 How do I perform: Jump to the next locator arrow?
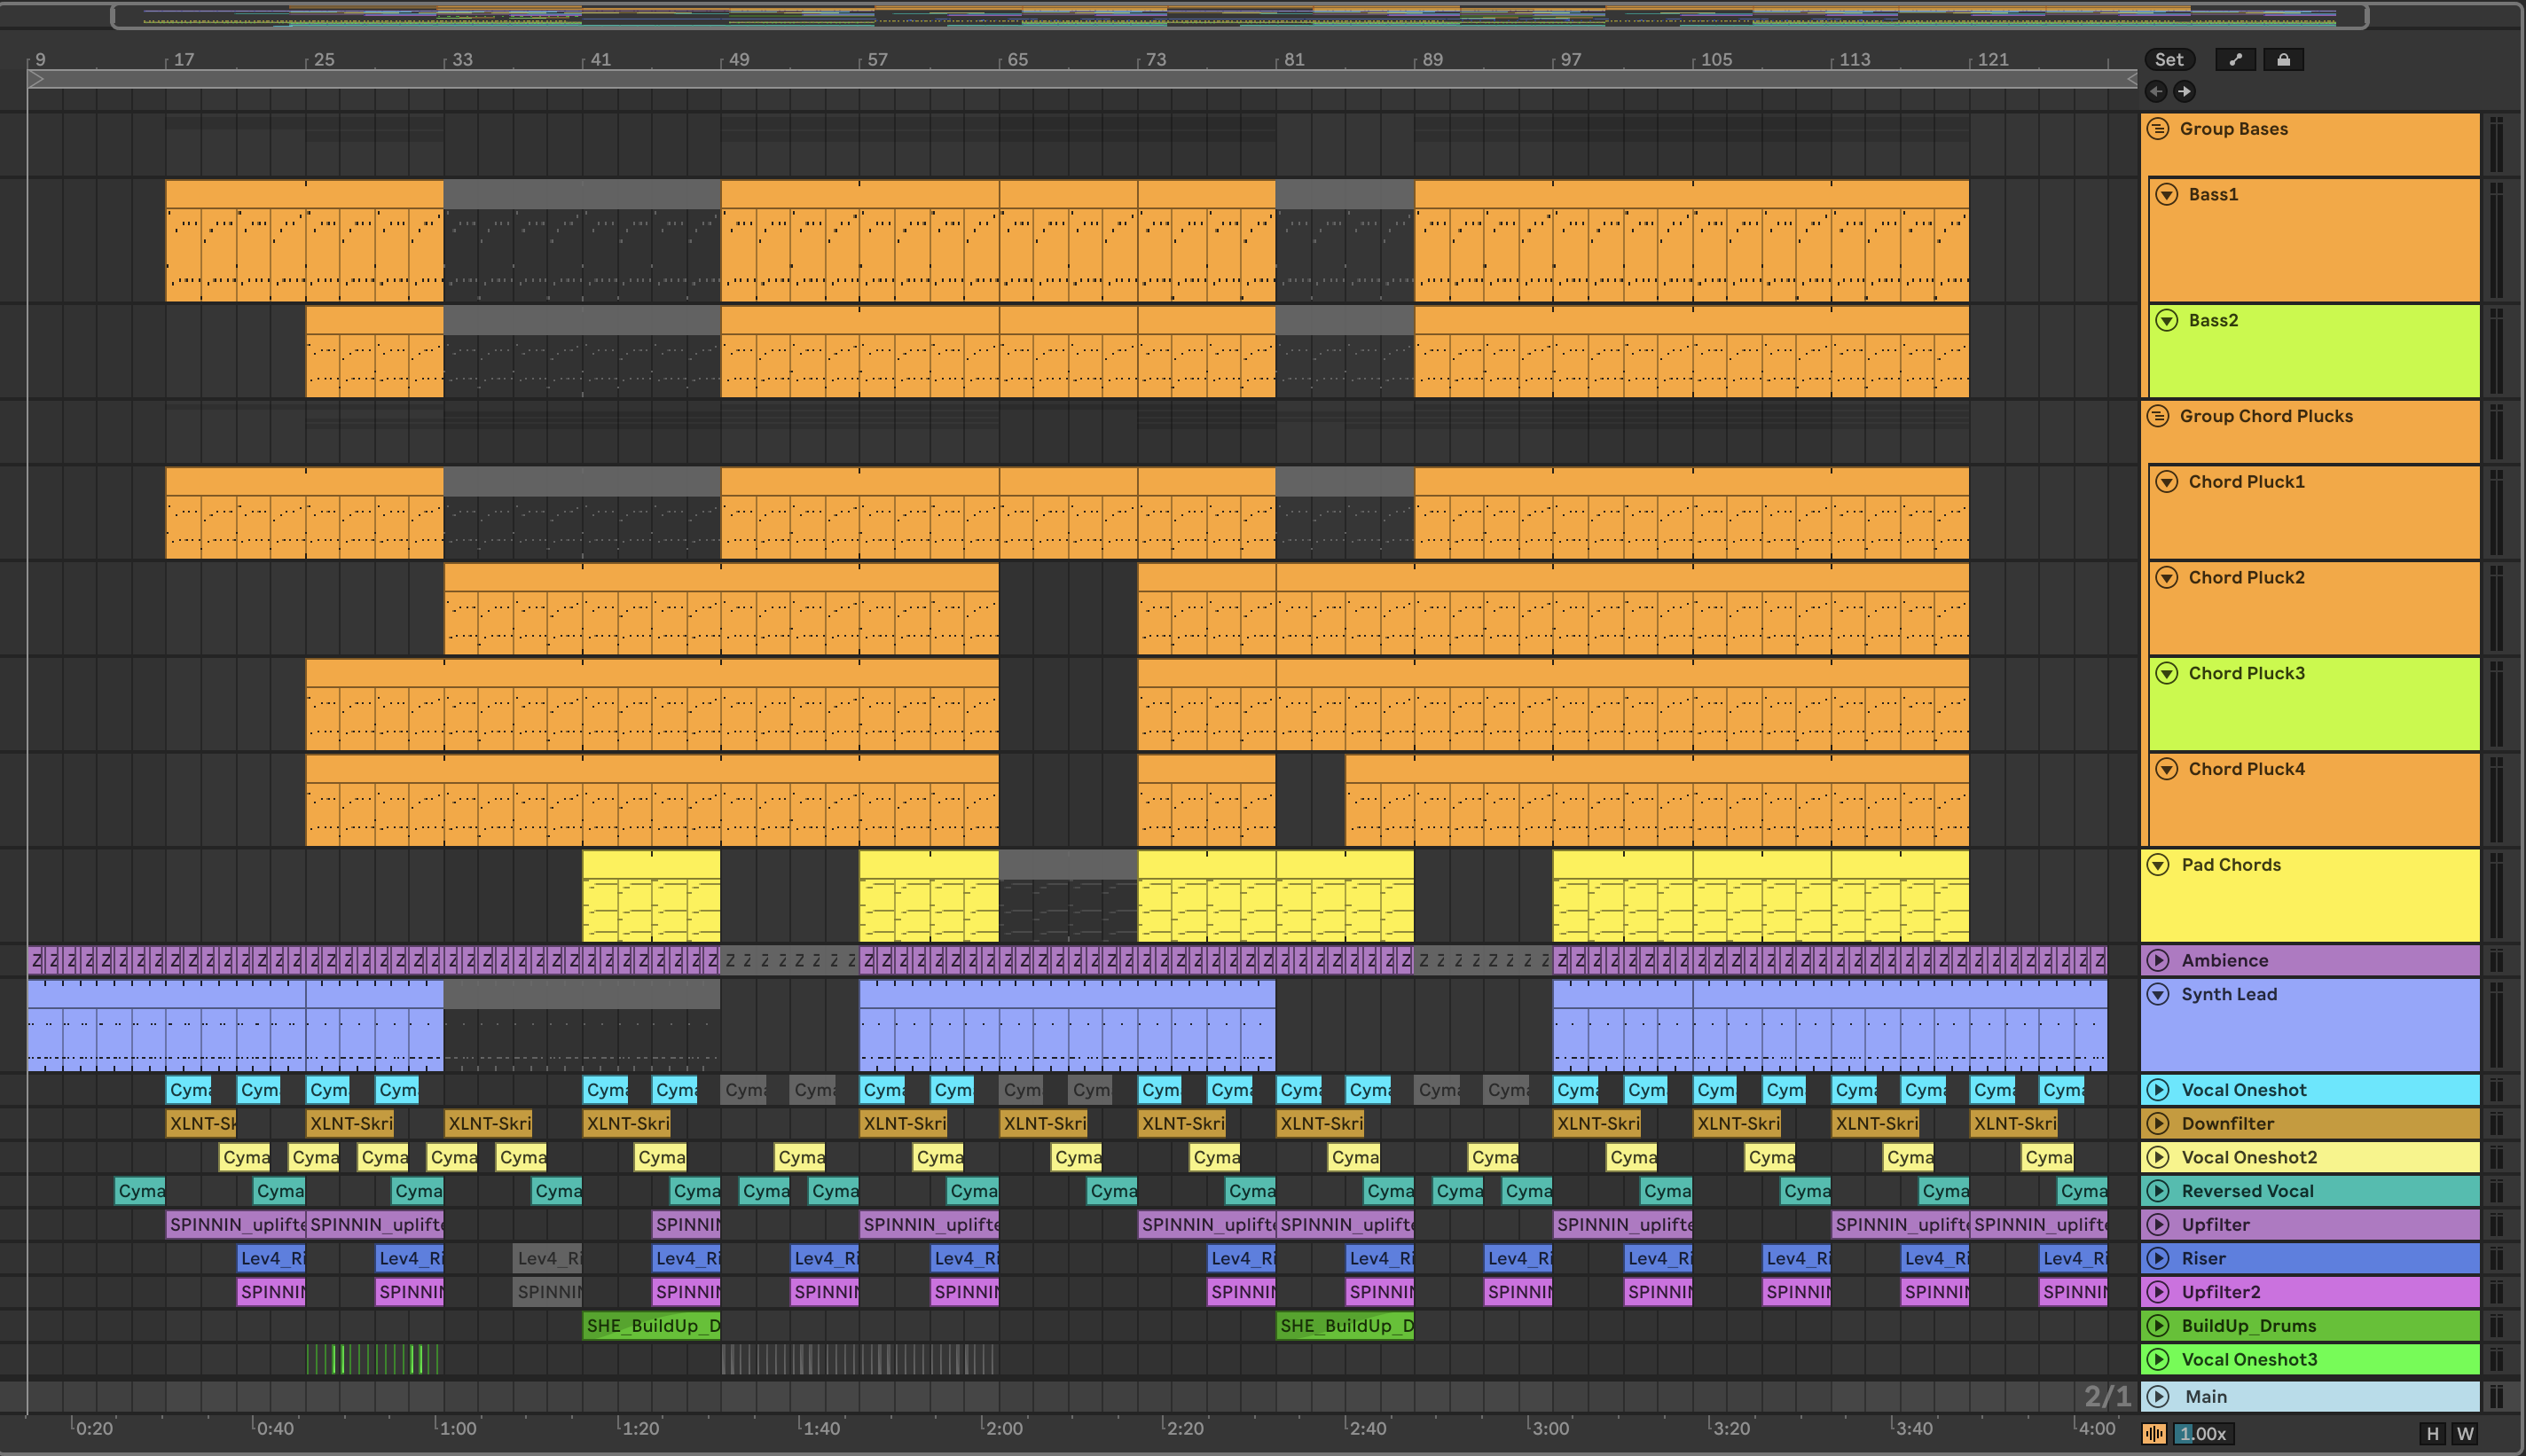point(2184,92)
